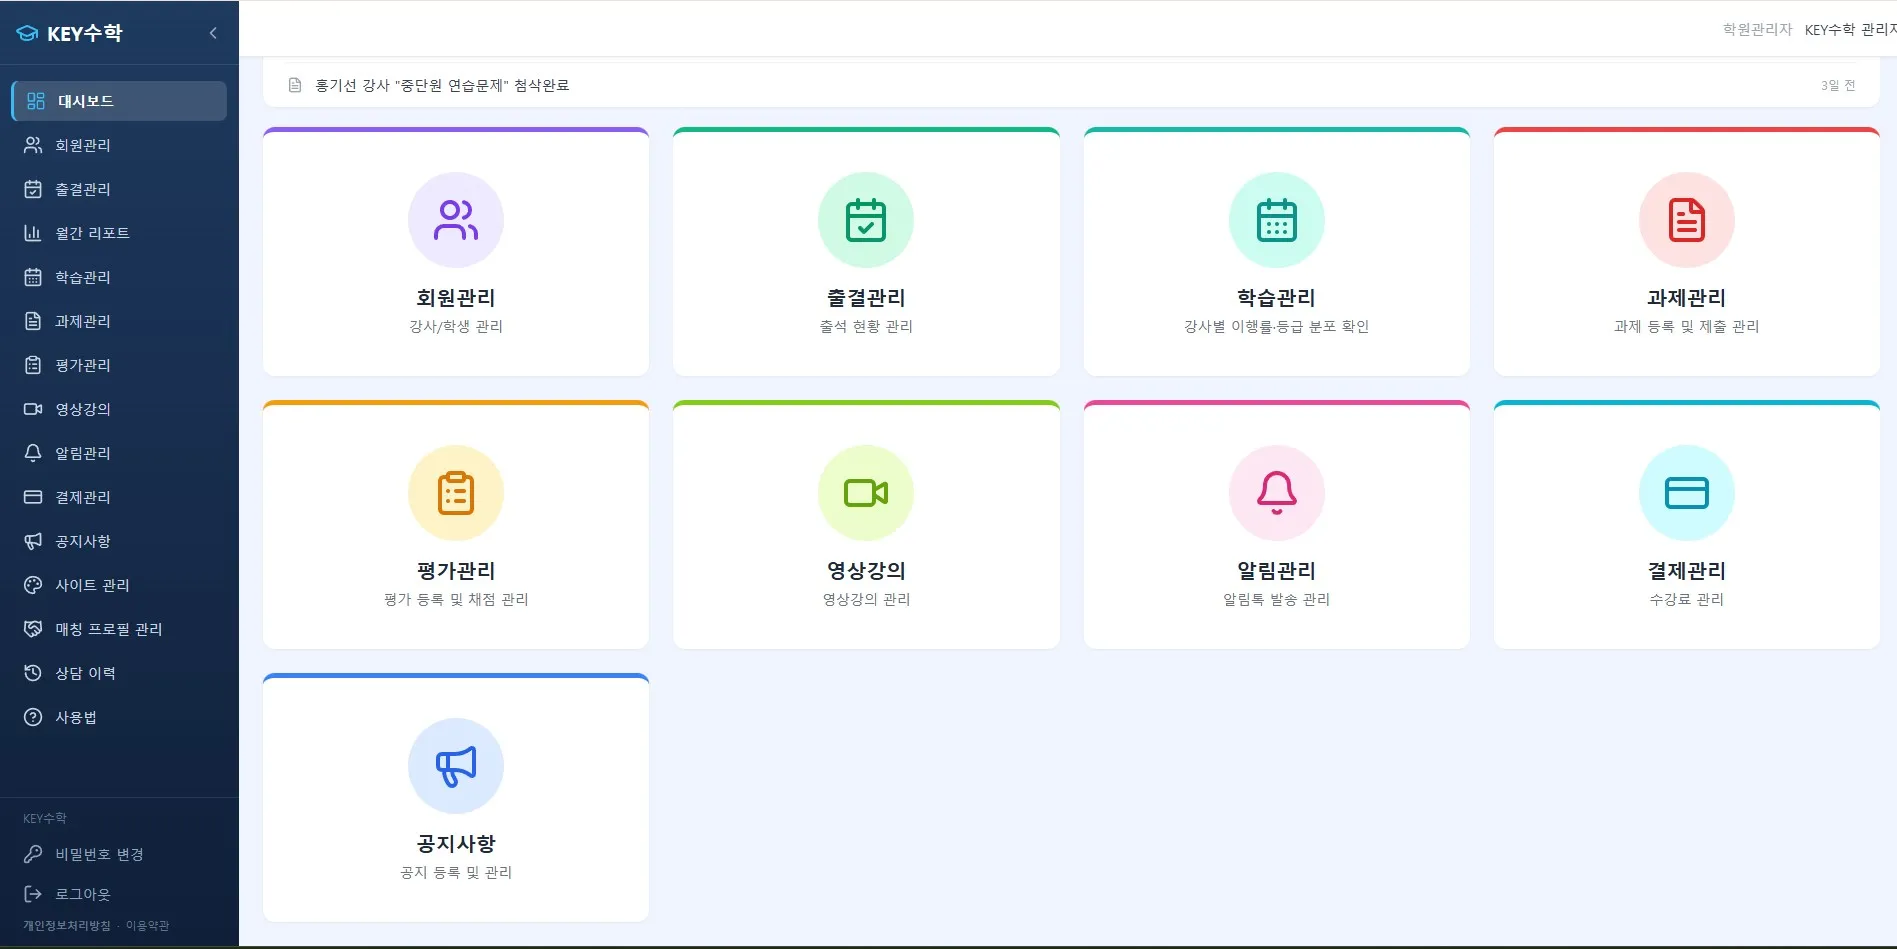Click the 회원관리 sidebar people icon
Screen dimensions: 1897x949
33,145
